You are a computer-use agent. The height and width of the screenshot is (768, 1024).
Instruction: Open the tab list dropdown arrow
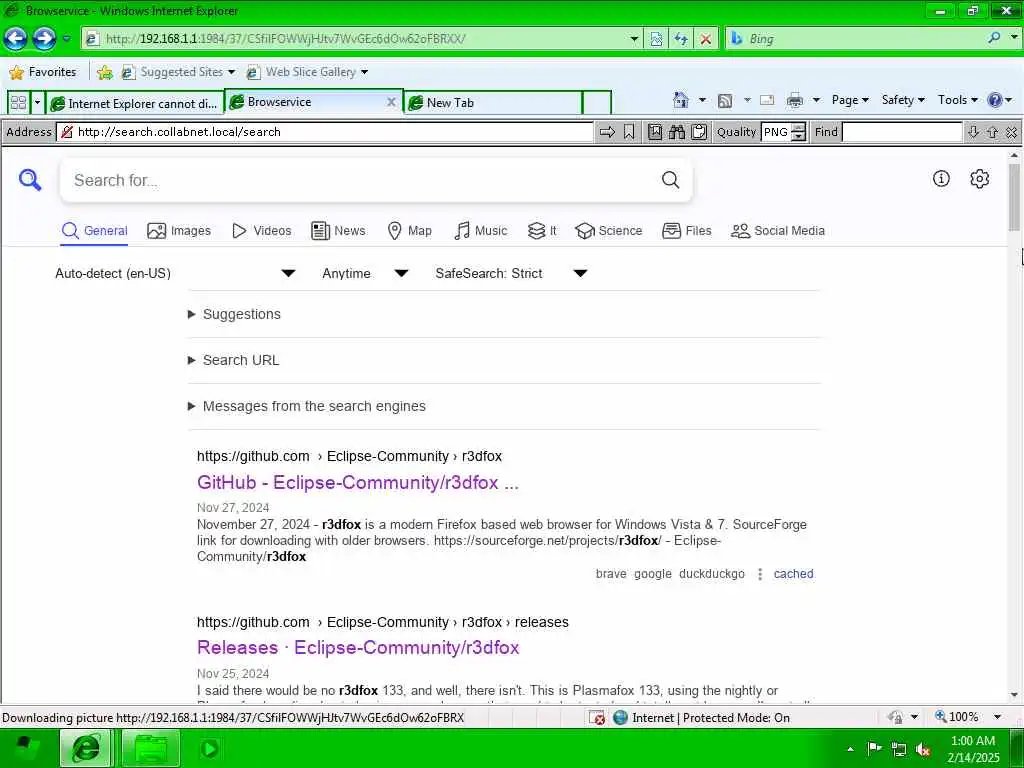[x=37, y=103]
